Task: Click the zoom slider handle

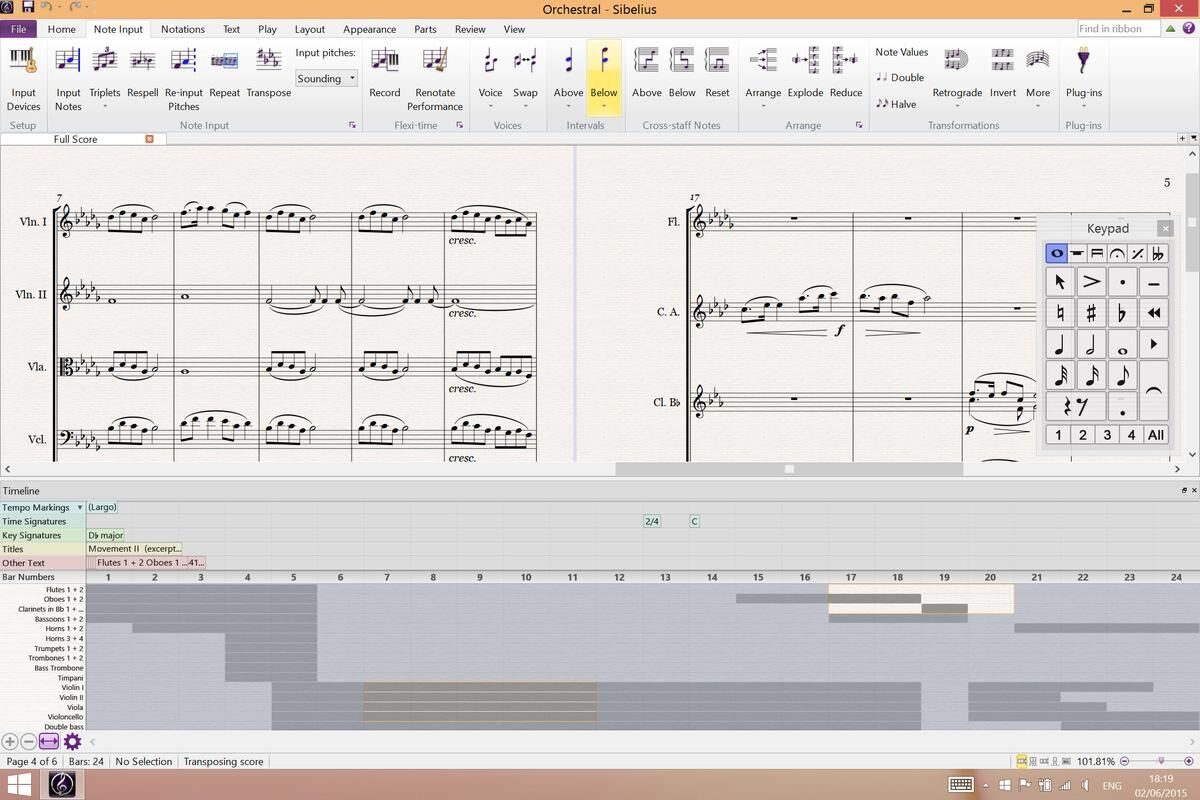Action: coord(1160,762)
